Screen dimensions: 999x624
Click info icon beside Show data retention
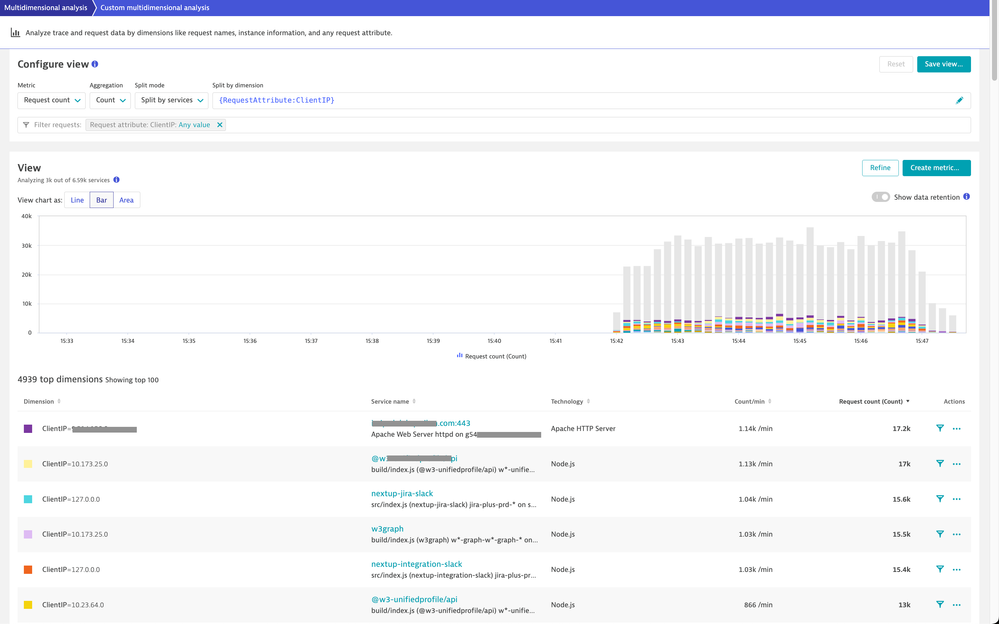(967, 197)
